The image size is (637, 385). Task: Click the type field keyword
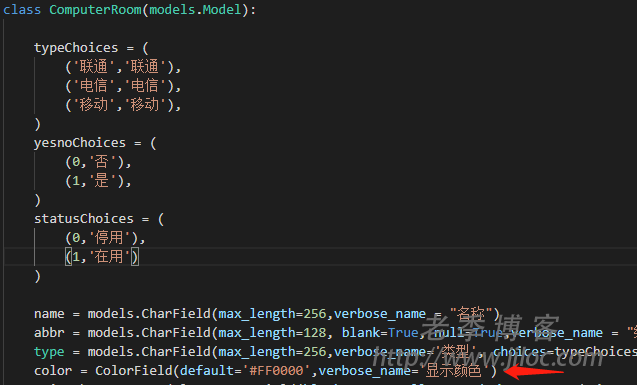(x=49, y=352)
